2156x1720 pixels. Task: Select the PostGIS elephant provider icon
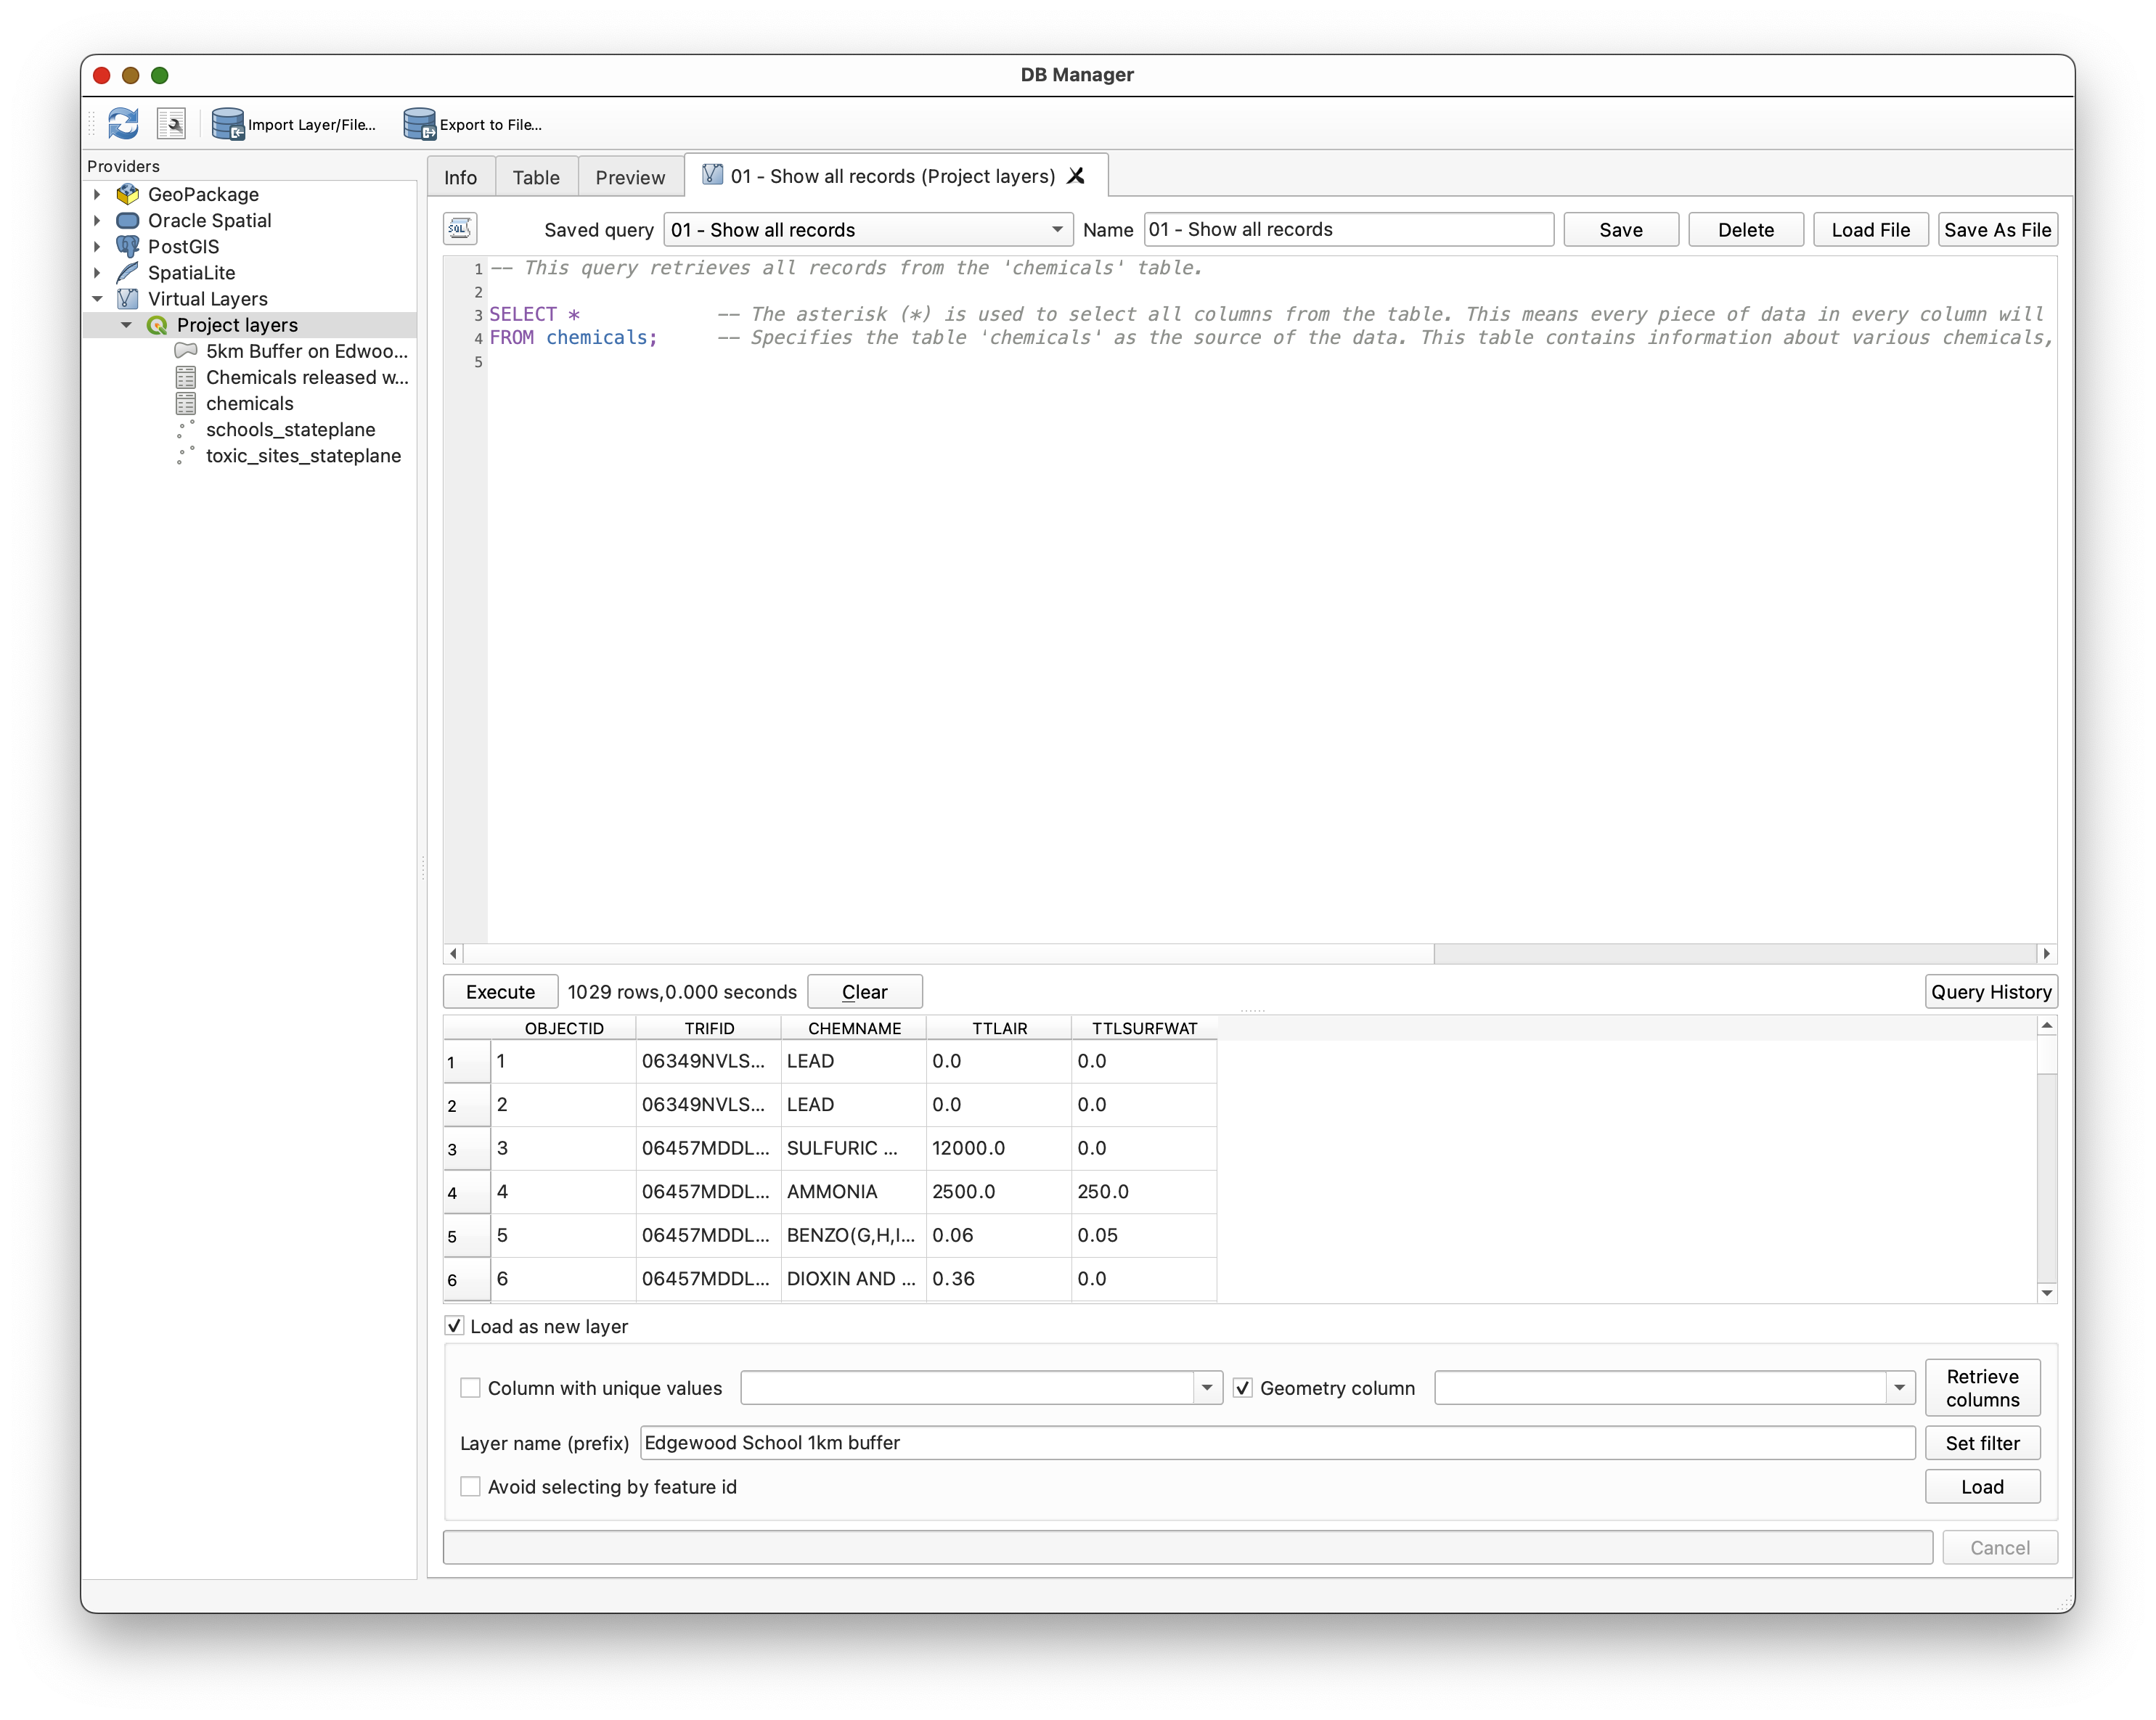pyautogui.click(x=128, y=246)
